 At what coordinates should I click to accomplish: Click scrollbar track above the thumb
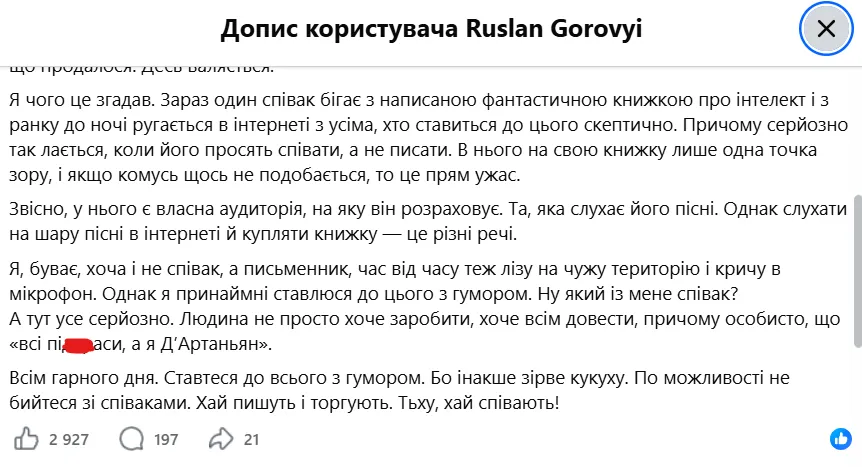pos(857,131)
